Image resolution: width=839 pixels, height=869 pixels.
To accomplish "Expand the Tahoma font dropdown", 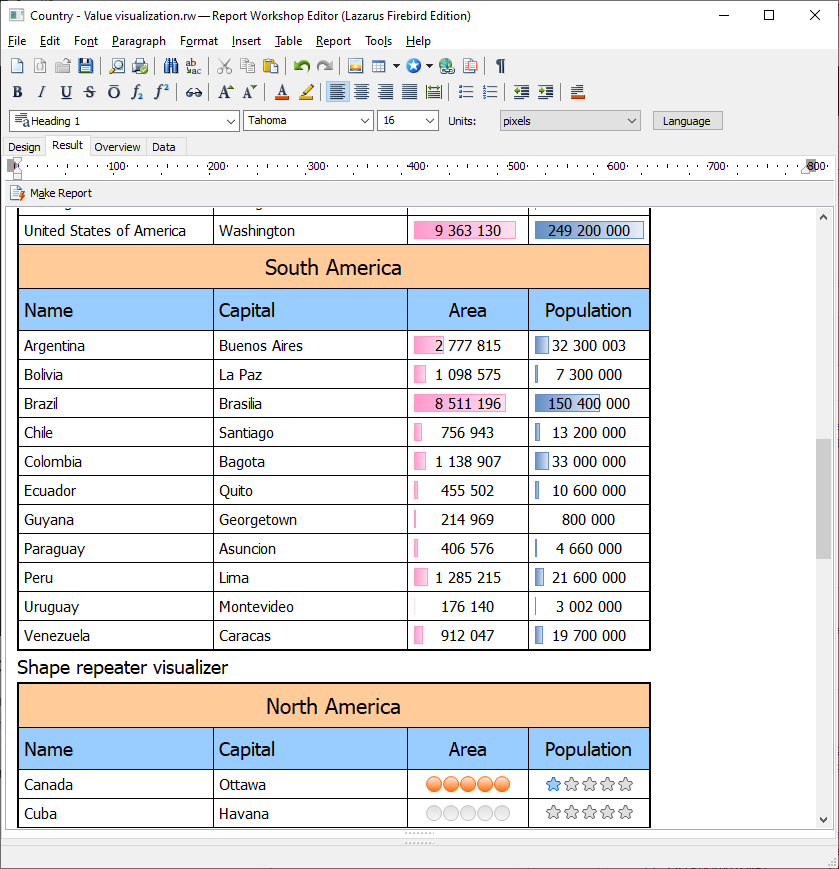I will click(x=364, y=121).
